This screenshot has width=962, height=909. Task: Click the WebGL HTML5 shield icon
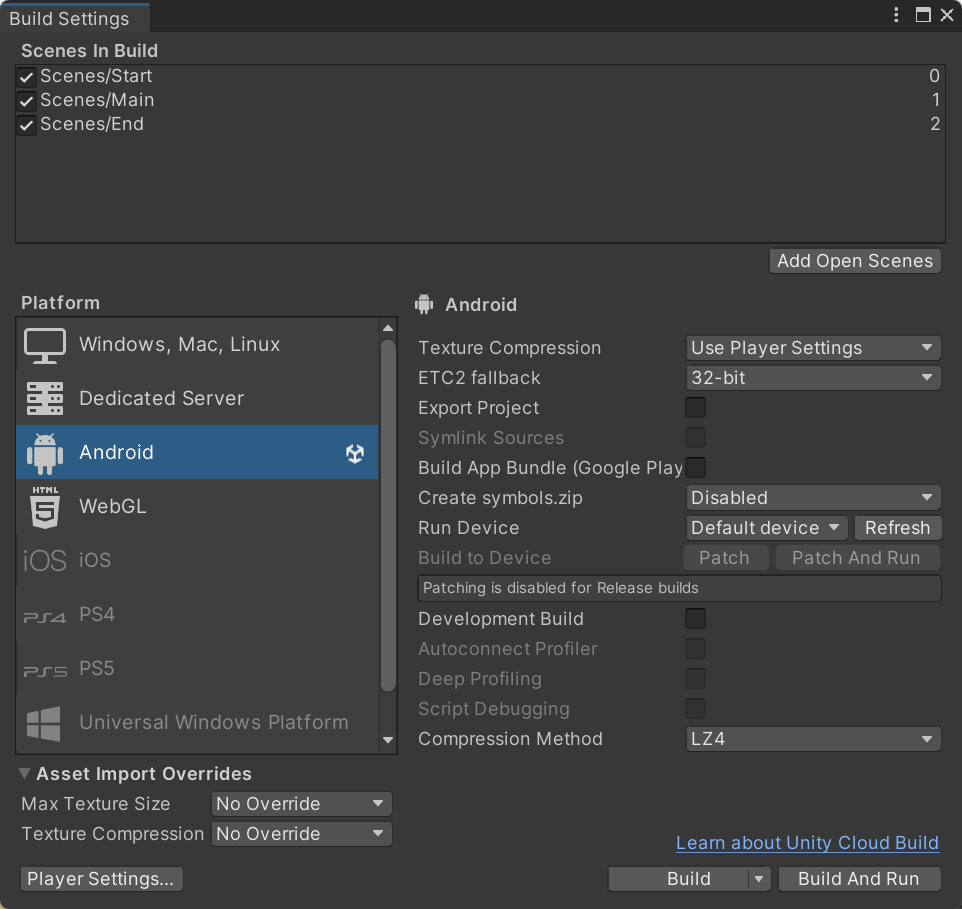tap(44, 507)
